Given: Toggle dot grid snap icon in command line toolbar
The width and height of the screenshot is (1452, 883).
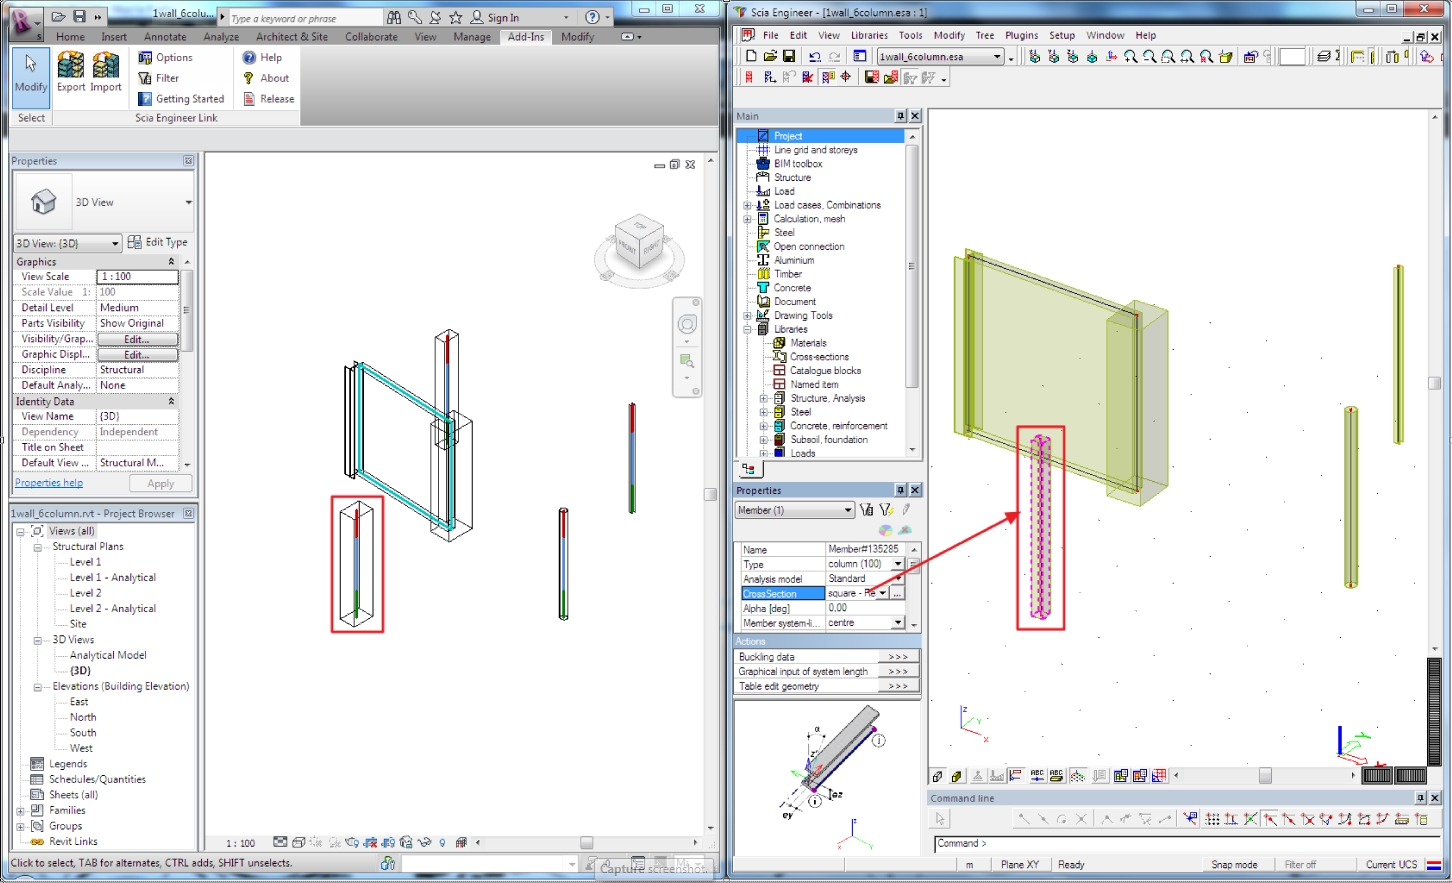Looking at the screenshot, I should tap(1213, 819).
